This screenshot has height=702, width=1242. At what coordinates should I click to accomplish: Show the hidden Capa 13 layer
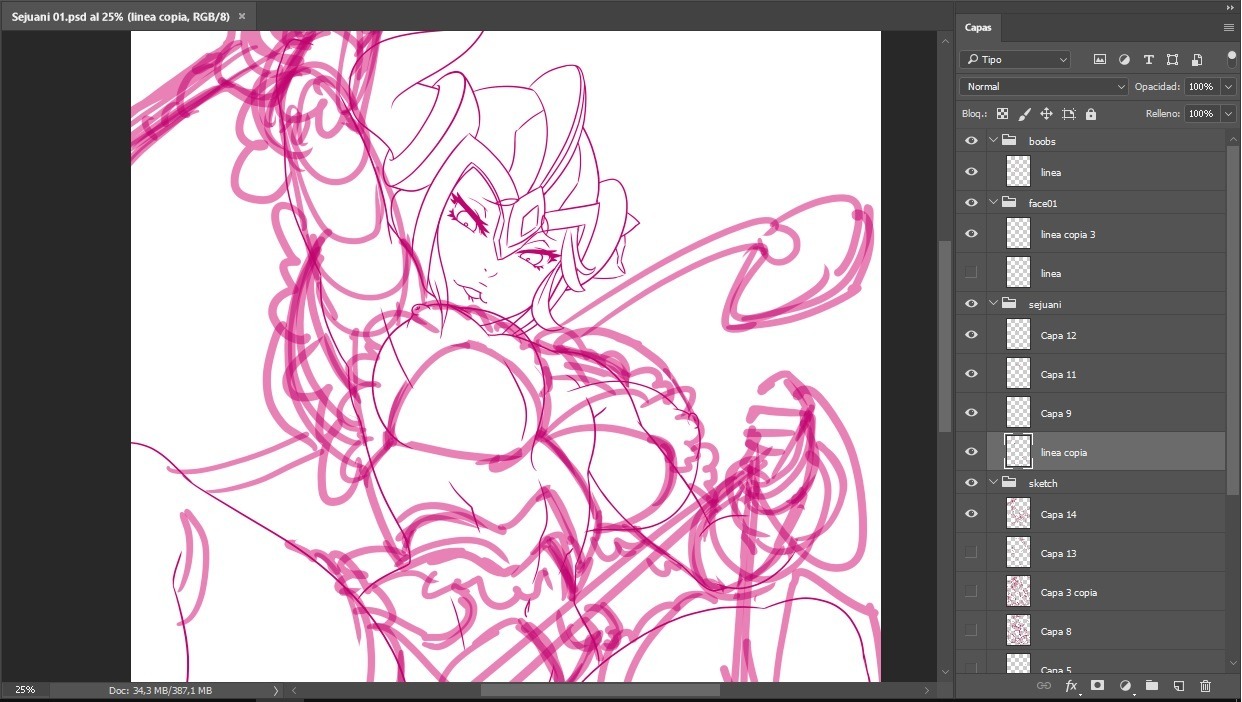(x=971, y=553)
